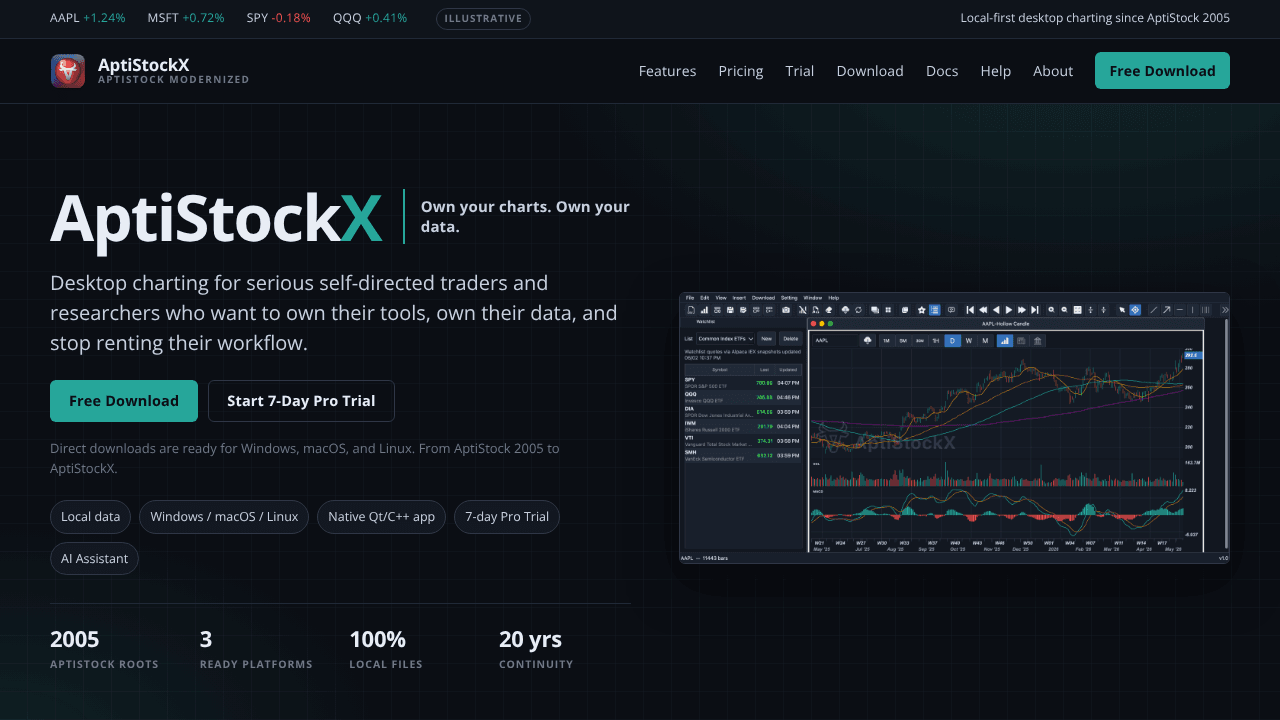Click the AptiStockX bull logo icon
Image resolution: width=1280 pixels, height=720 pixels.
(x=68, y=71)
